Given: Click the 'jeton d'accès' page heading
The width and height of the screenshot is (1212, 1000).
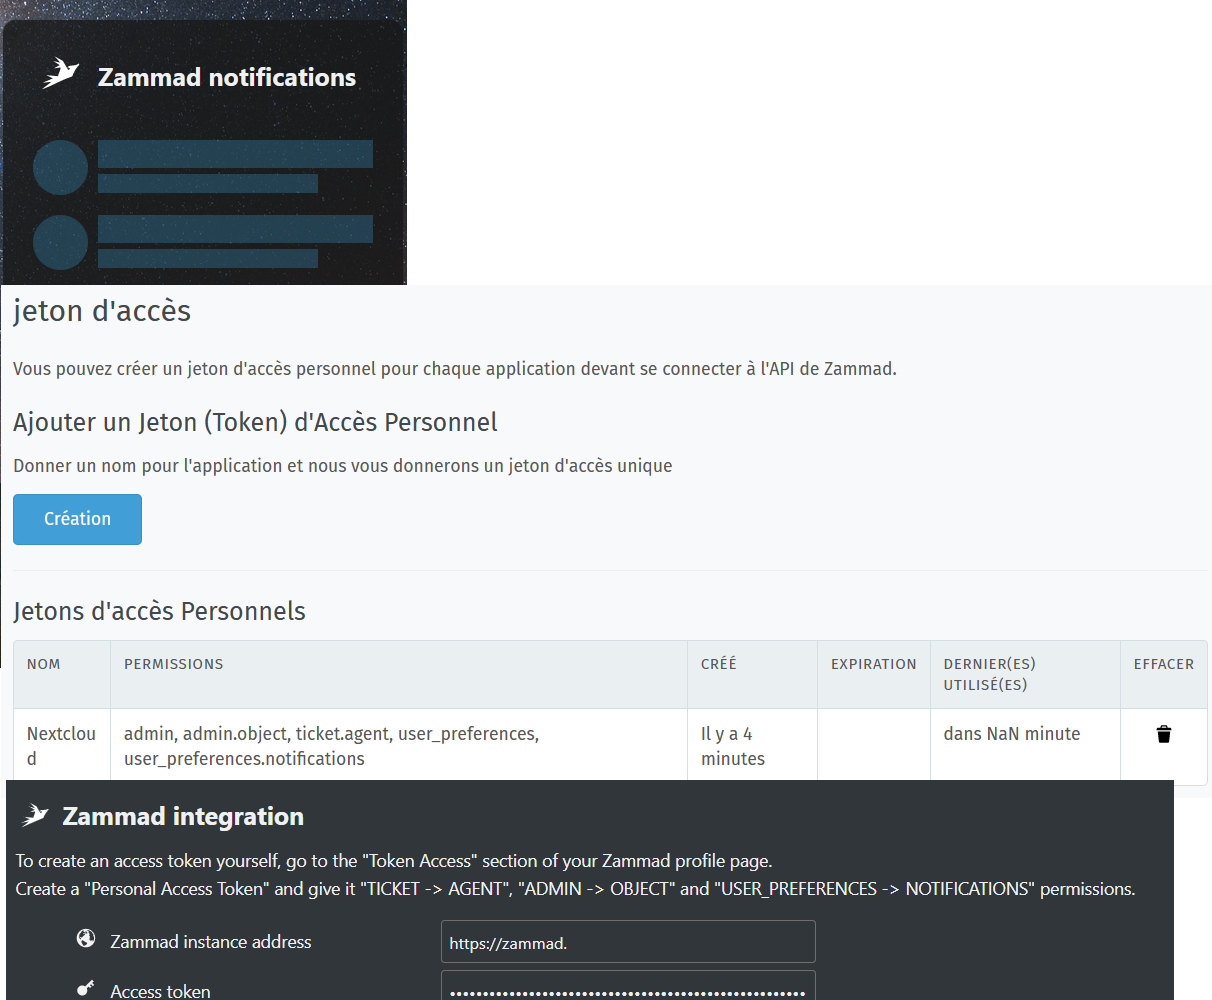Looking at the screenshot, I should pos(102,311).
